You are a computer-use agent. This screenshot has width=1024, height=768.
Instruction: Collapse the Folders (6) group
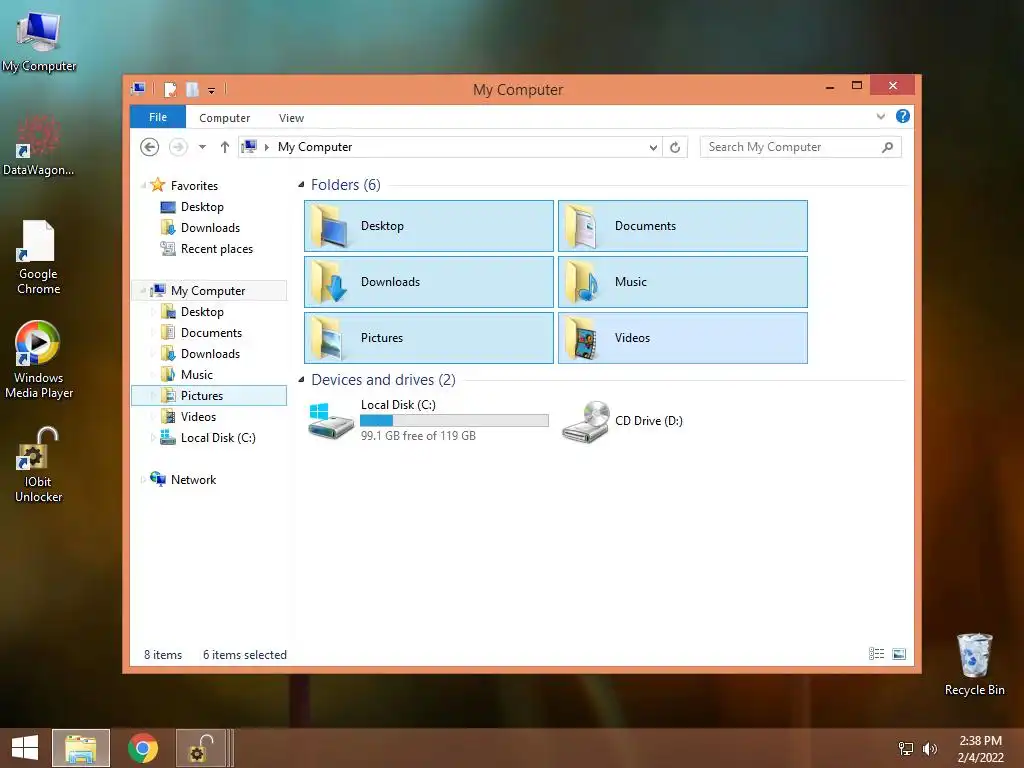(x=301, y=185)
